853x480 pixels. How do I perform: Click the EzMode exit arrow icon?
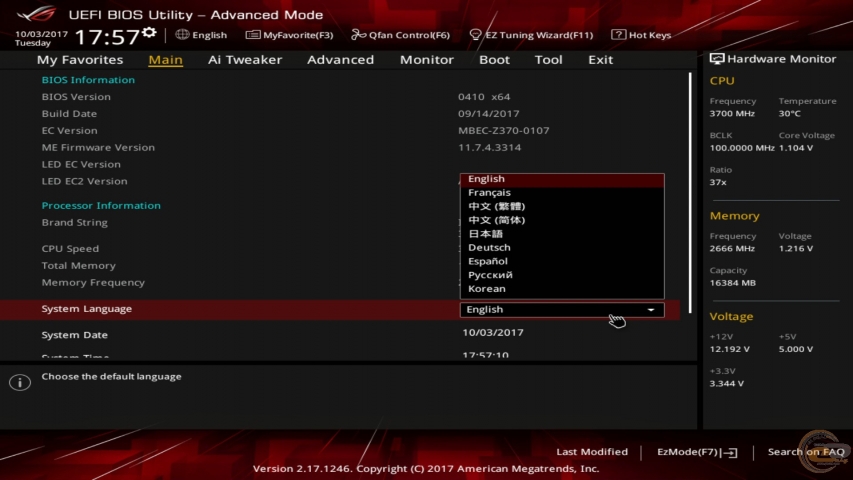[x=730, y=452]
